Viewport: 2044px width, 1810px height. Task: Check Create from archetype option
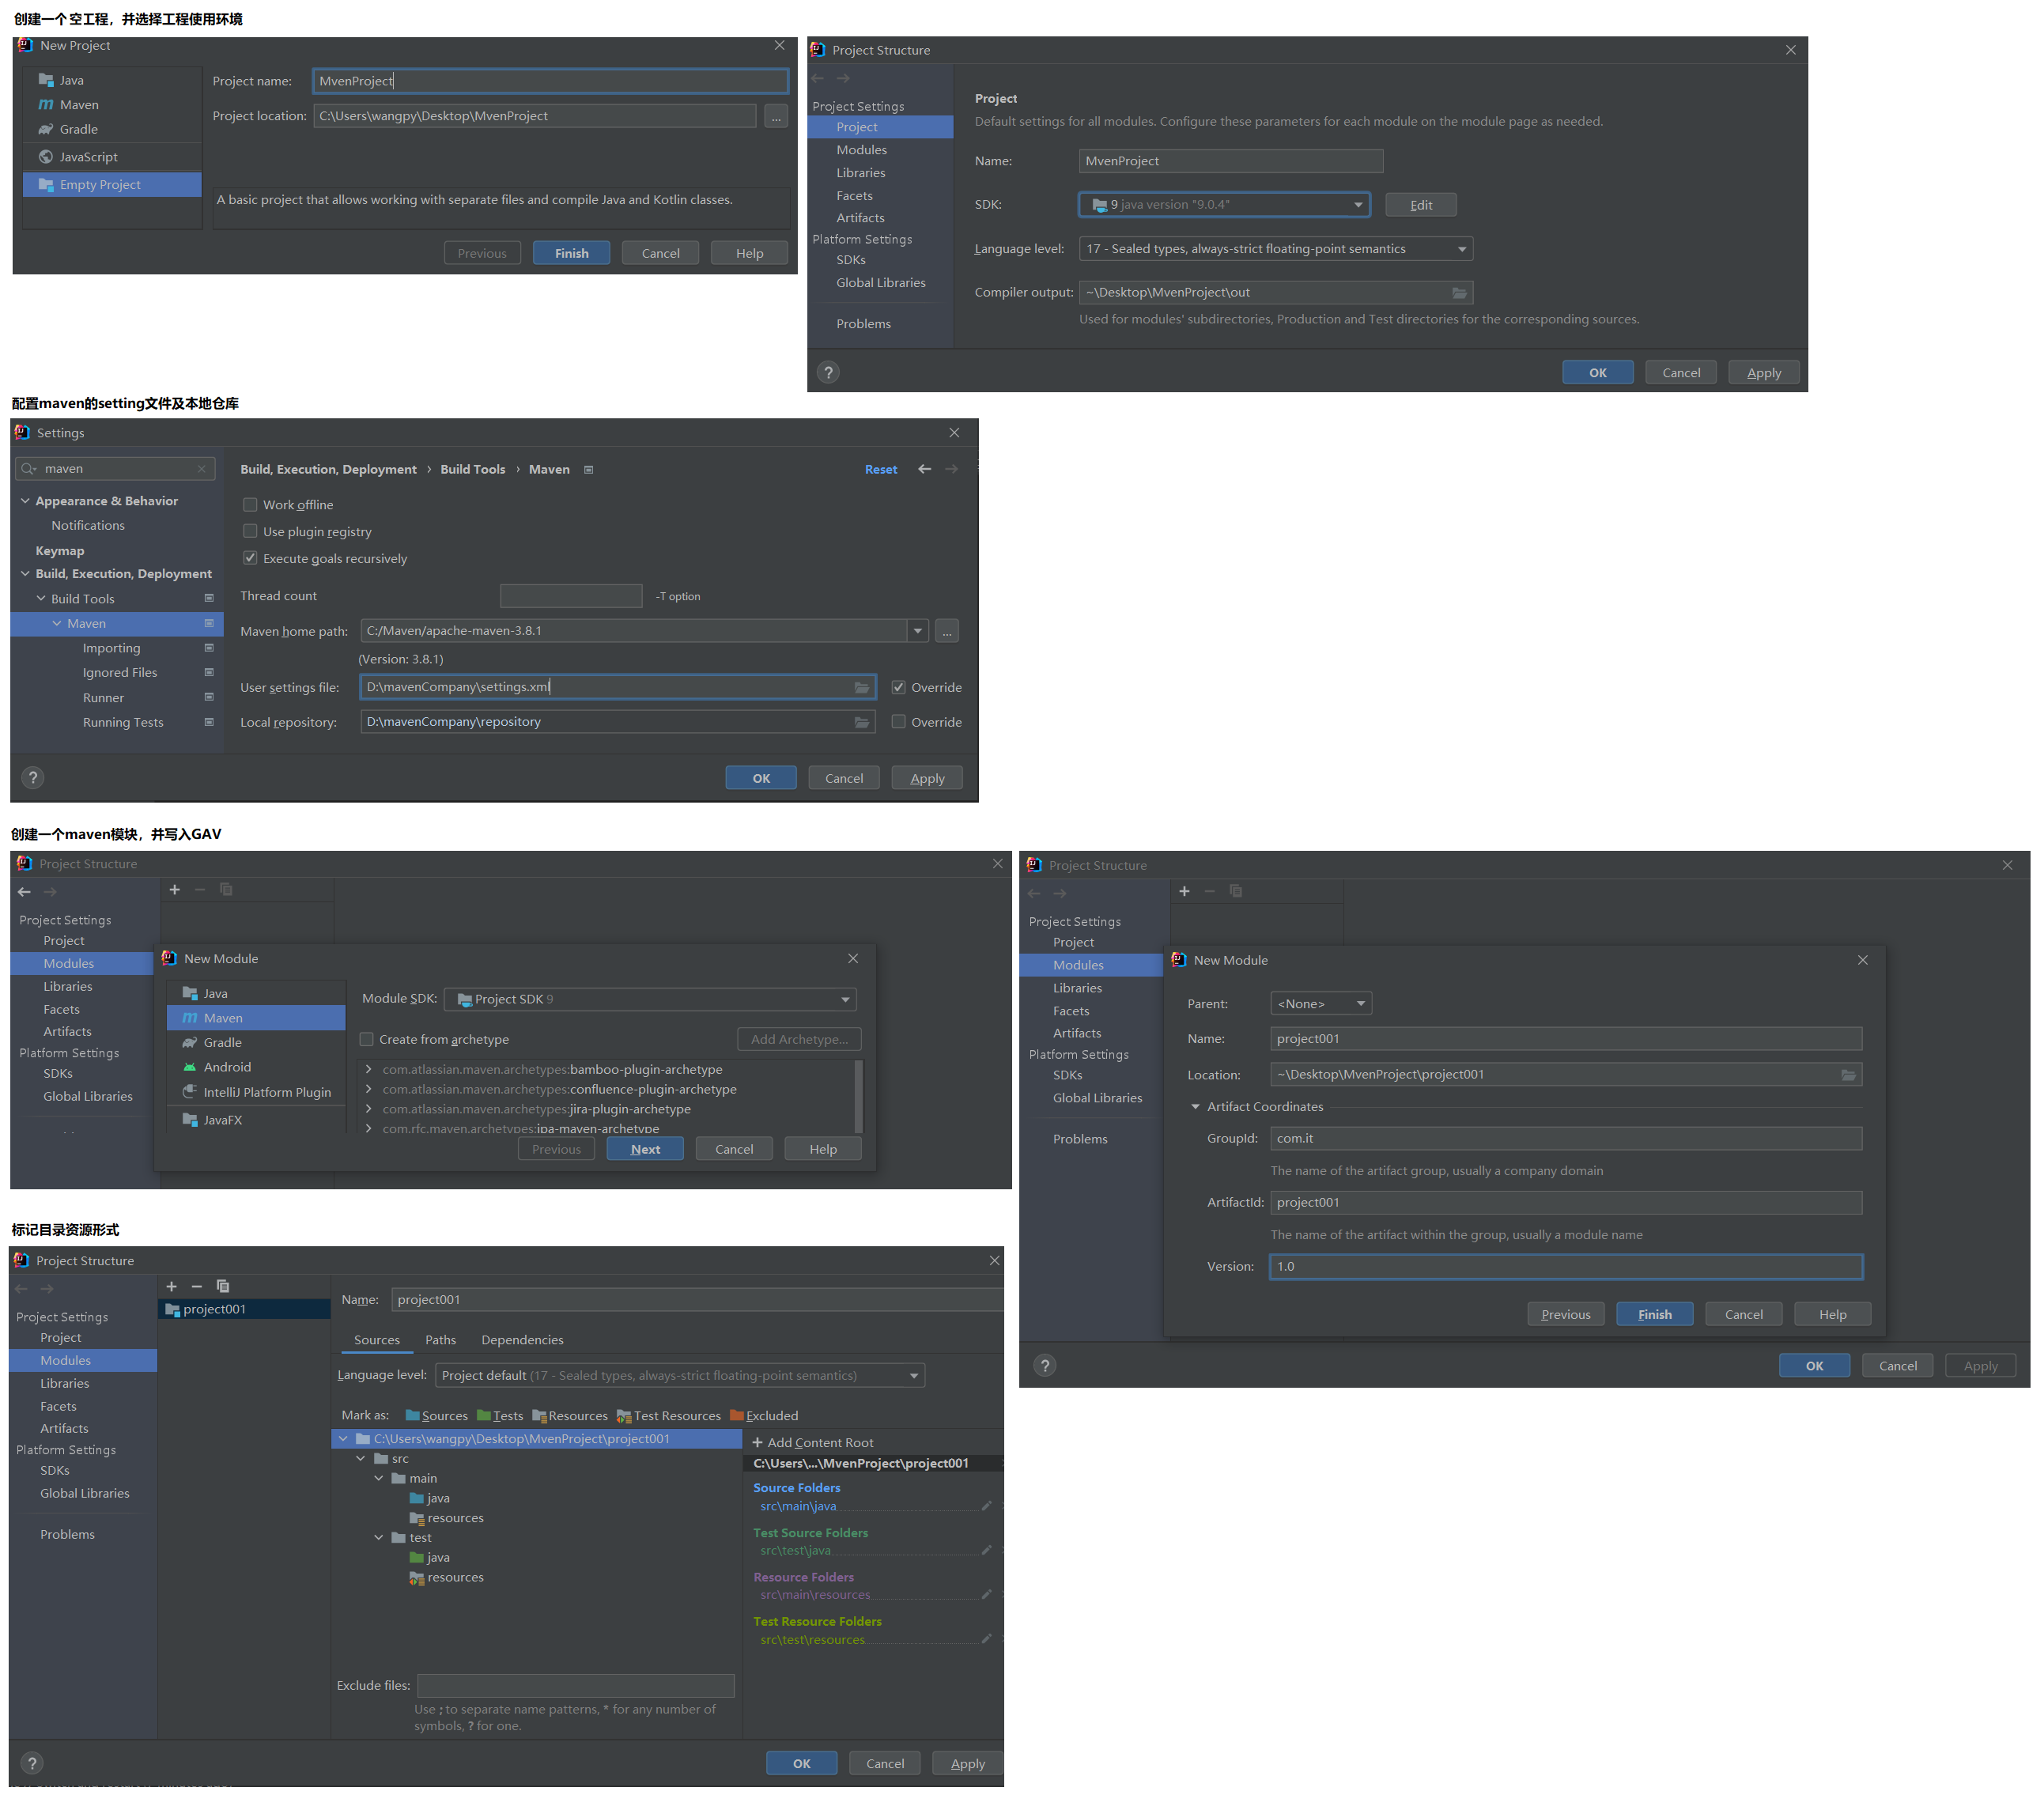(367, 1039)
